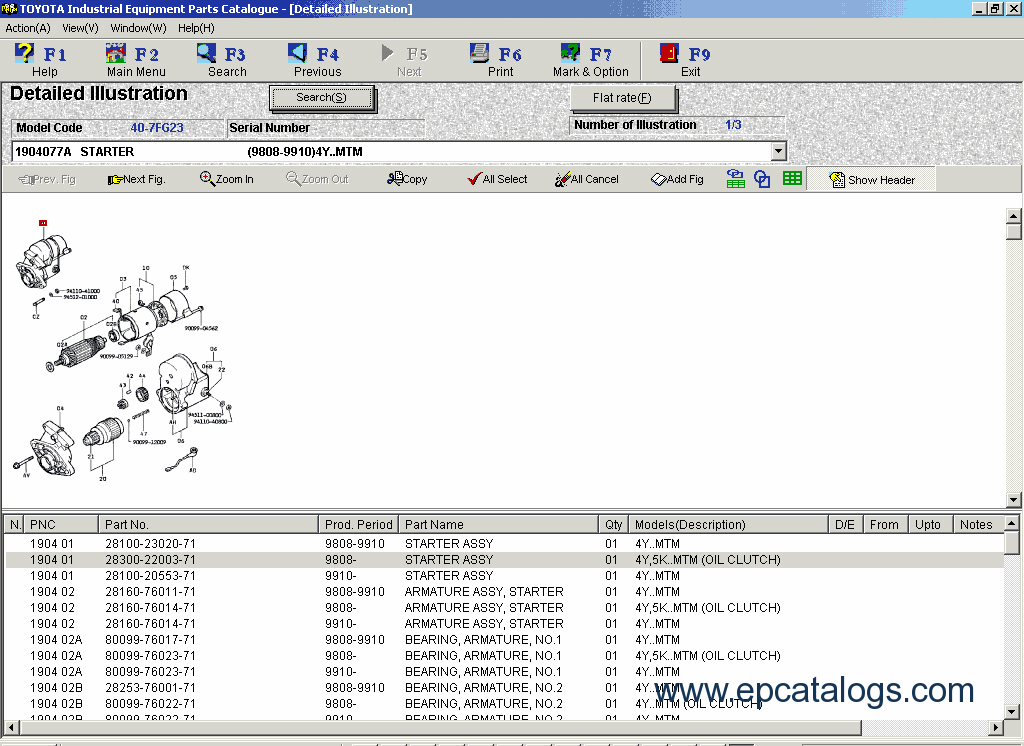Click the red callout marker on starter
This screenshot has width=1024, height=746.
click(43, 223)
